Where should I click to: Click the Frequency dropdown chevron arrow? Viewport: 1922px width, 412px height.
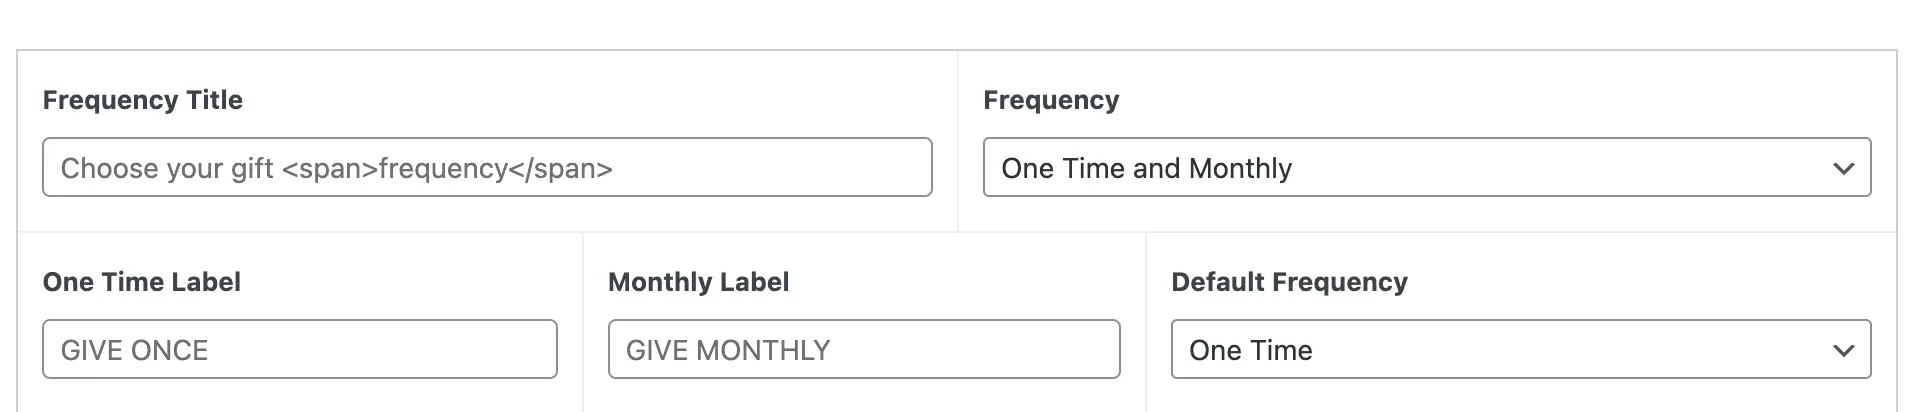1843,169
